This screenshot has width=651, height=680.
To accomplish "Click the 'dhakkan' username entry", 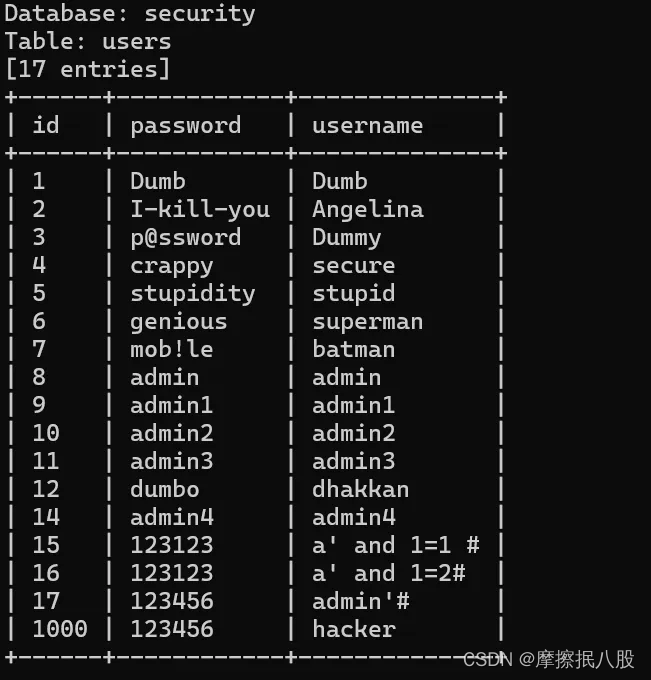I will [360, 490].
